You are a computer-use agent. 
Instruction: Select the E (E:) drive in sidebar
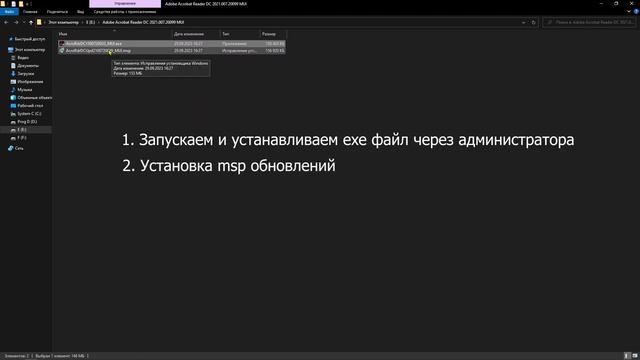[26, 130]
